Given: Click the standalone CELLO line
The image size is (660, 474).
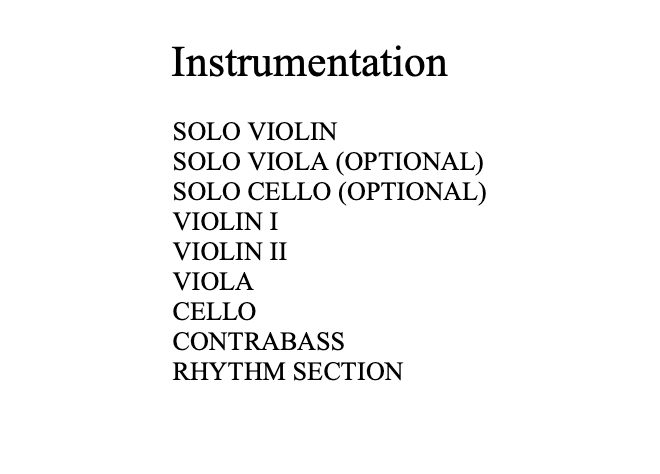Looking at the screenshot, I should (213, 311).
